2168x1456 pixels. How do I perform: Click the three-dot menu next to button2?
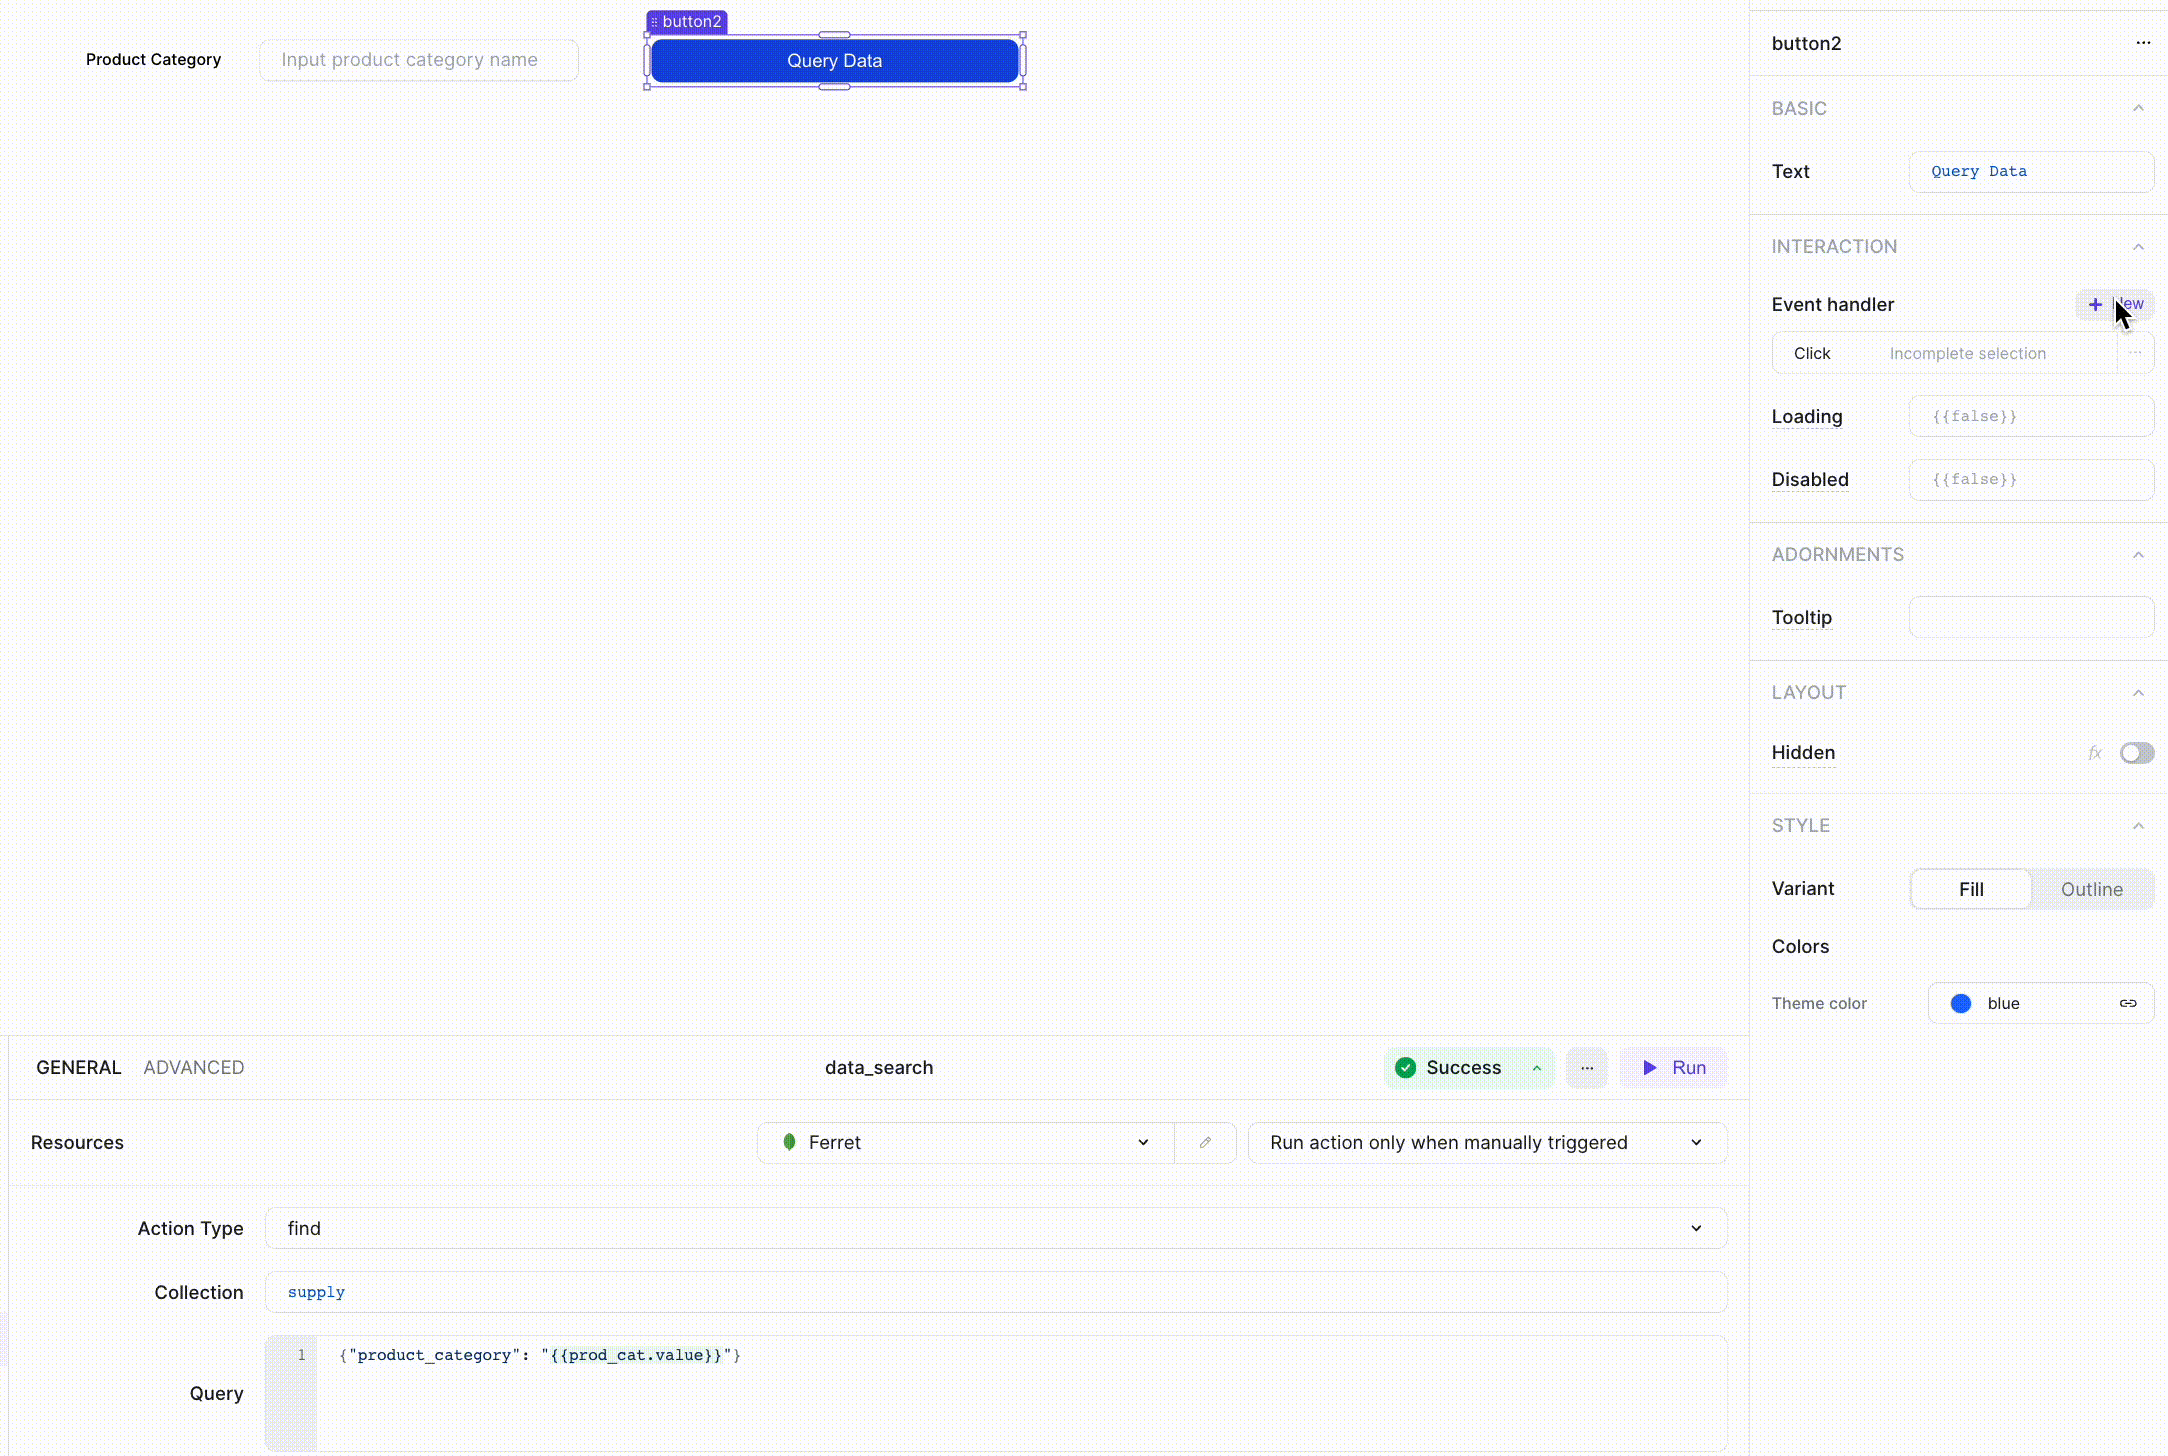(2142, 43)
